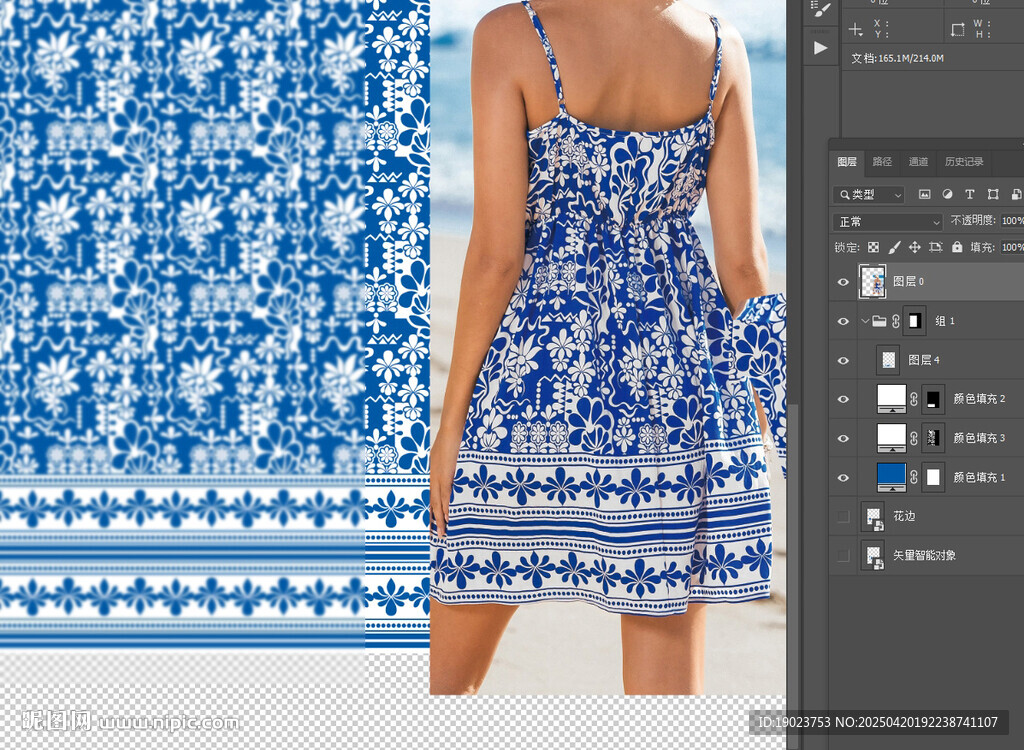Hide the 图层 0 layer
Screen dimensions: 1024x750
tap(843, 282)
